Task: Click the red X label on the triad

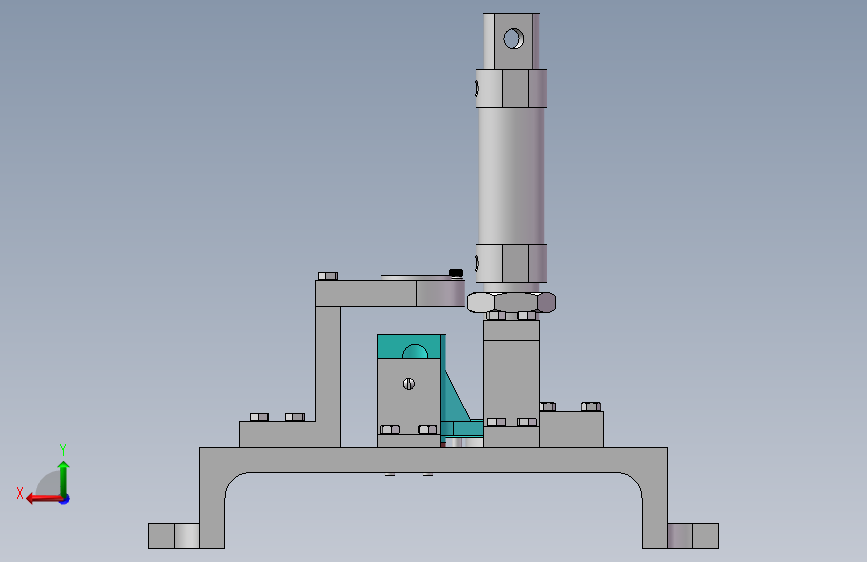Action: 20,493
